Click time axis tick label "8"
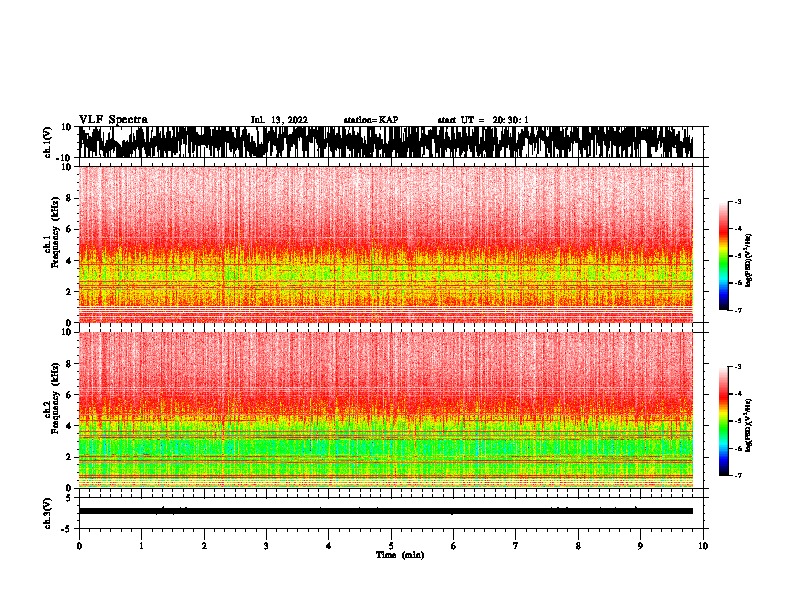The height and width of the screenshot is (612, 792). pos(578,546)
